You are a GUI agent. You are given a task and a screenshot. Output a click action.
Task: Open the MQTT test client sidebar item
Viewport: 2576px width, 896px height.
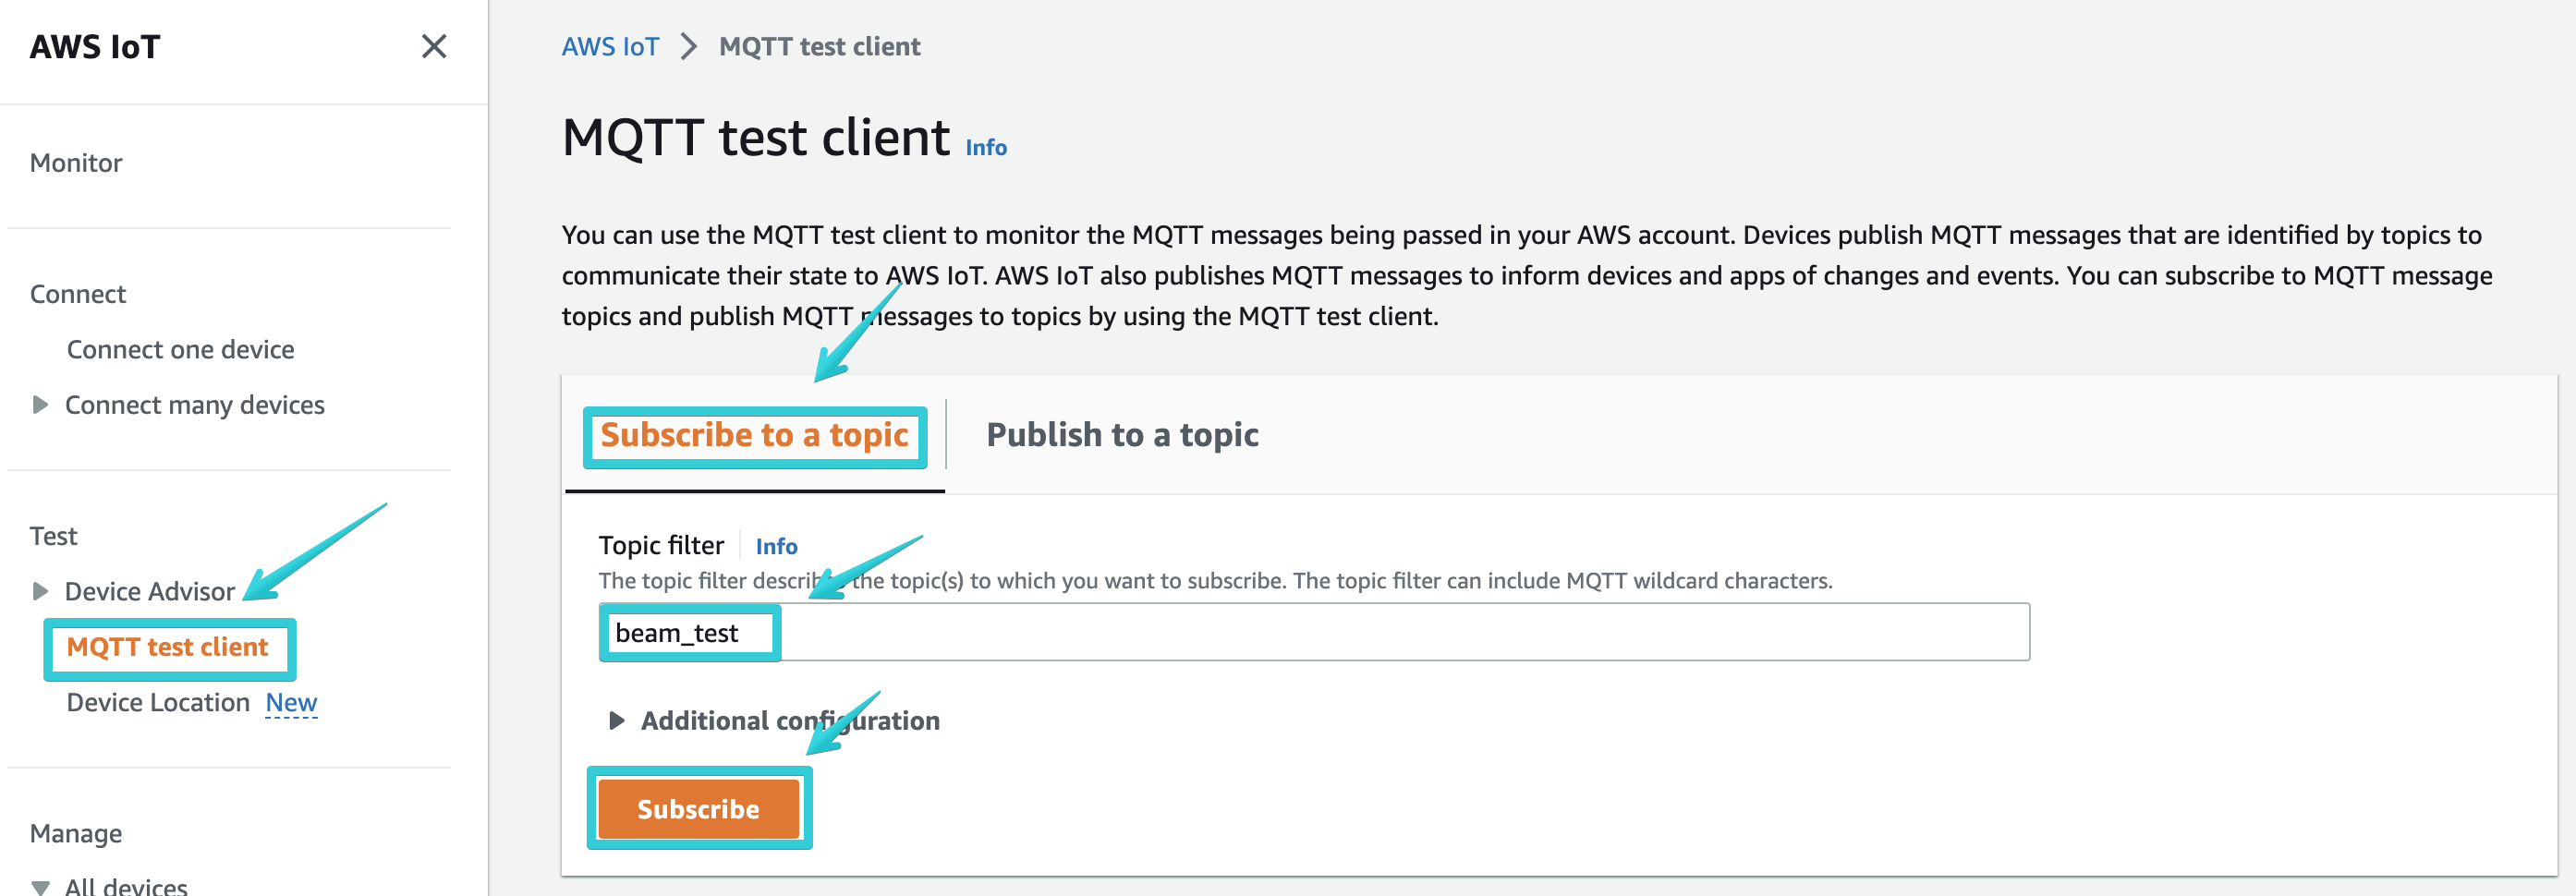(168, 647)
